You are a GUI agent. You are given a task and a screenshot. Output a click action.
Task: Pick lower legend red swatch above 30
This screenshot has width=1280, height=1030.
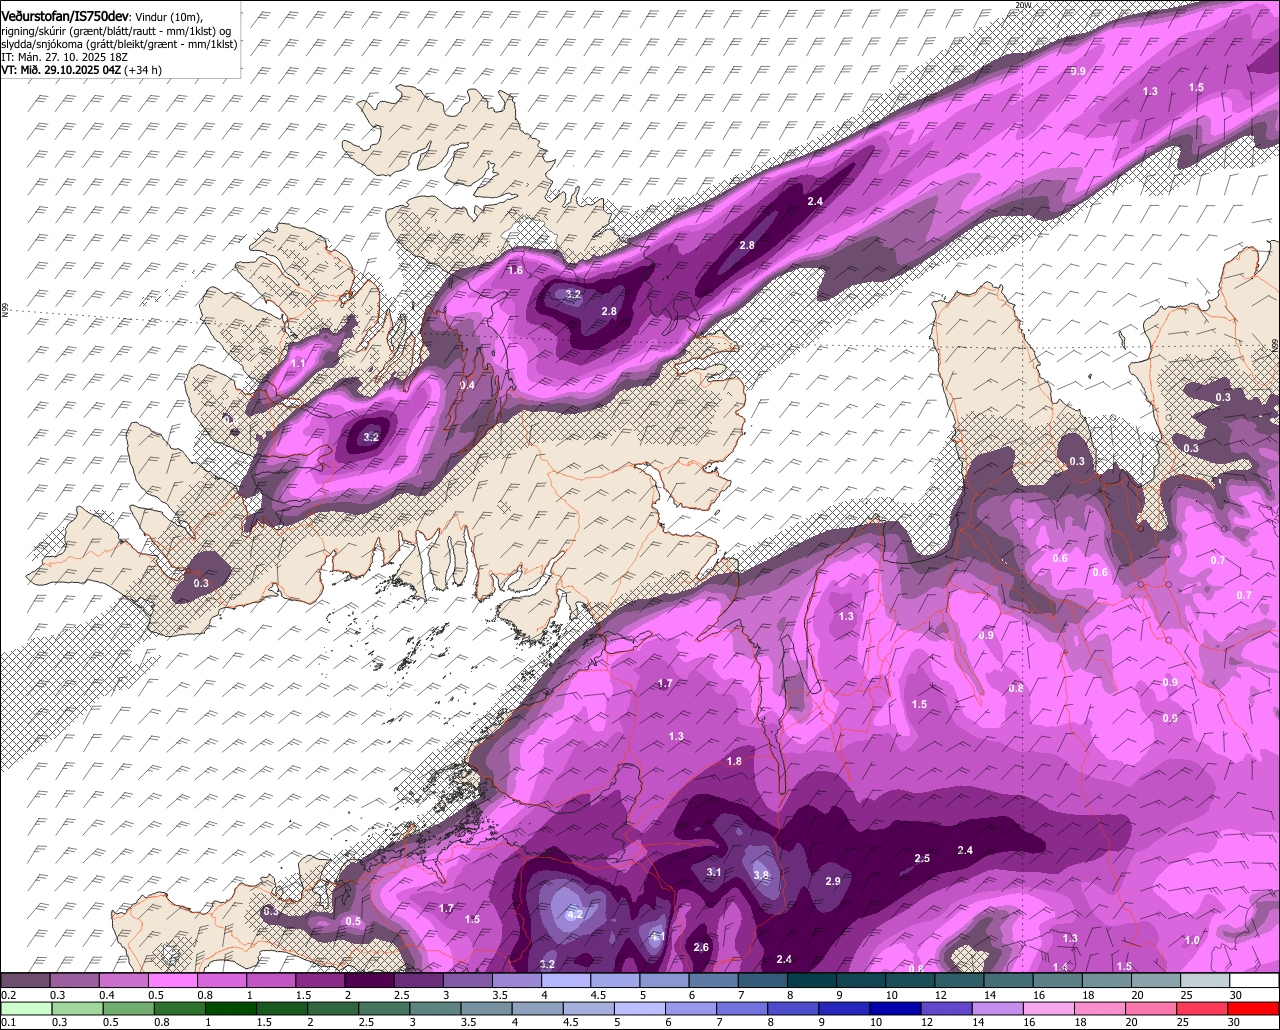pyautogui.click(x=1254, y=1009)
